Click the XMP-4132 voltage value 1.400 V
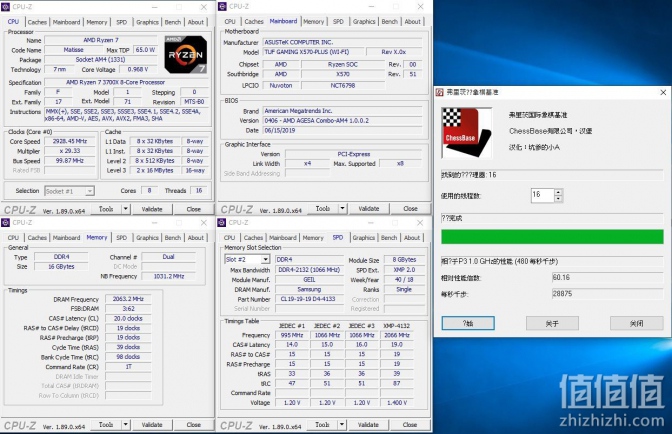This screenshot has height=434, width=672. pos(397,403)
